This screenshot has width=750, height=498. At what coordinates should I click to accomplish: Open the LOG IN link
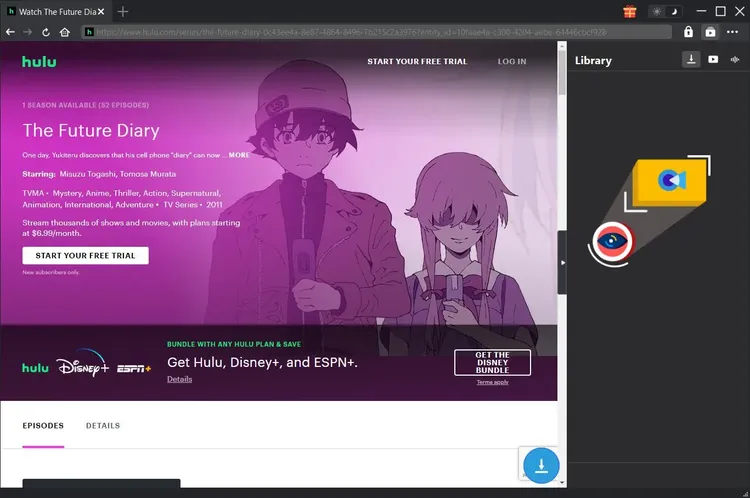(512, 62)
